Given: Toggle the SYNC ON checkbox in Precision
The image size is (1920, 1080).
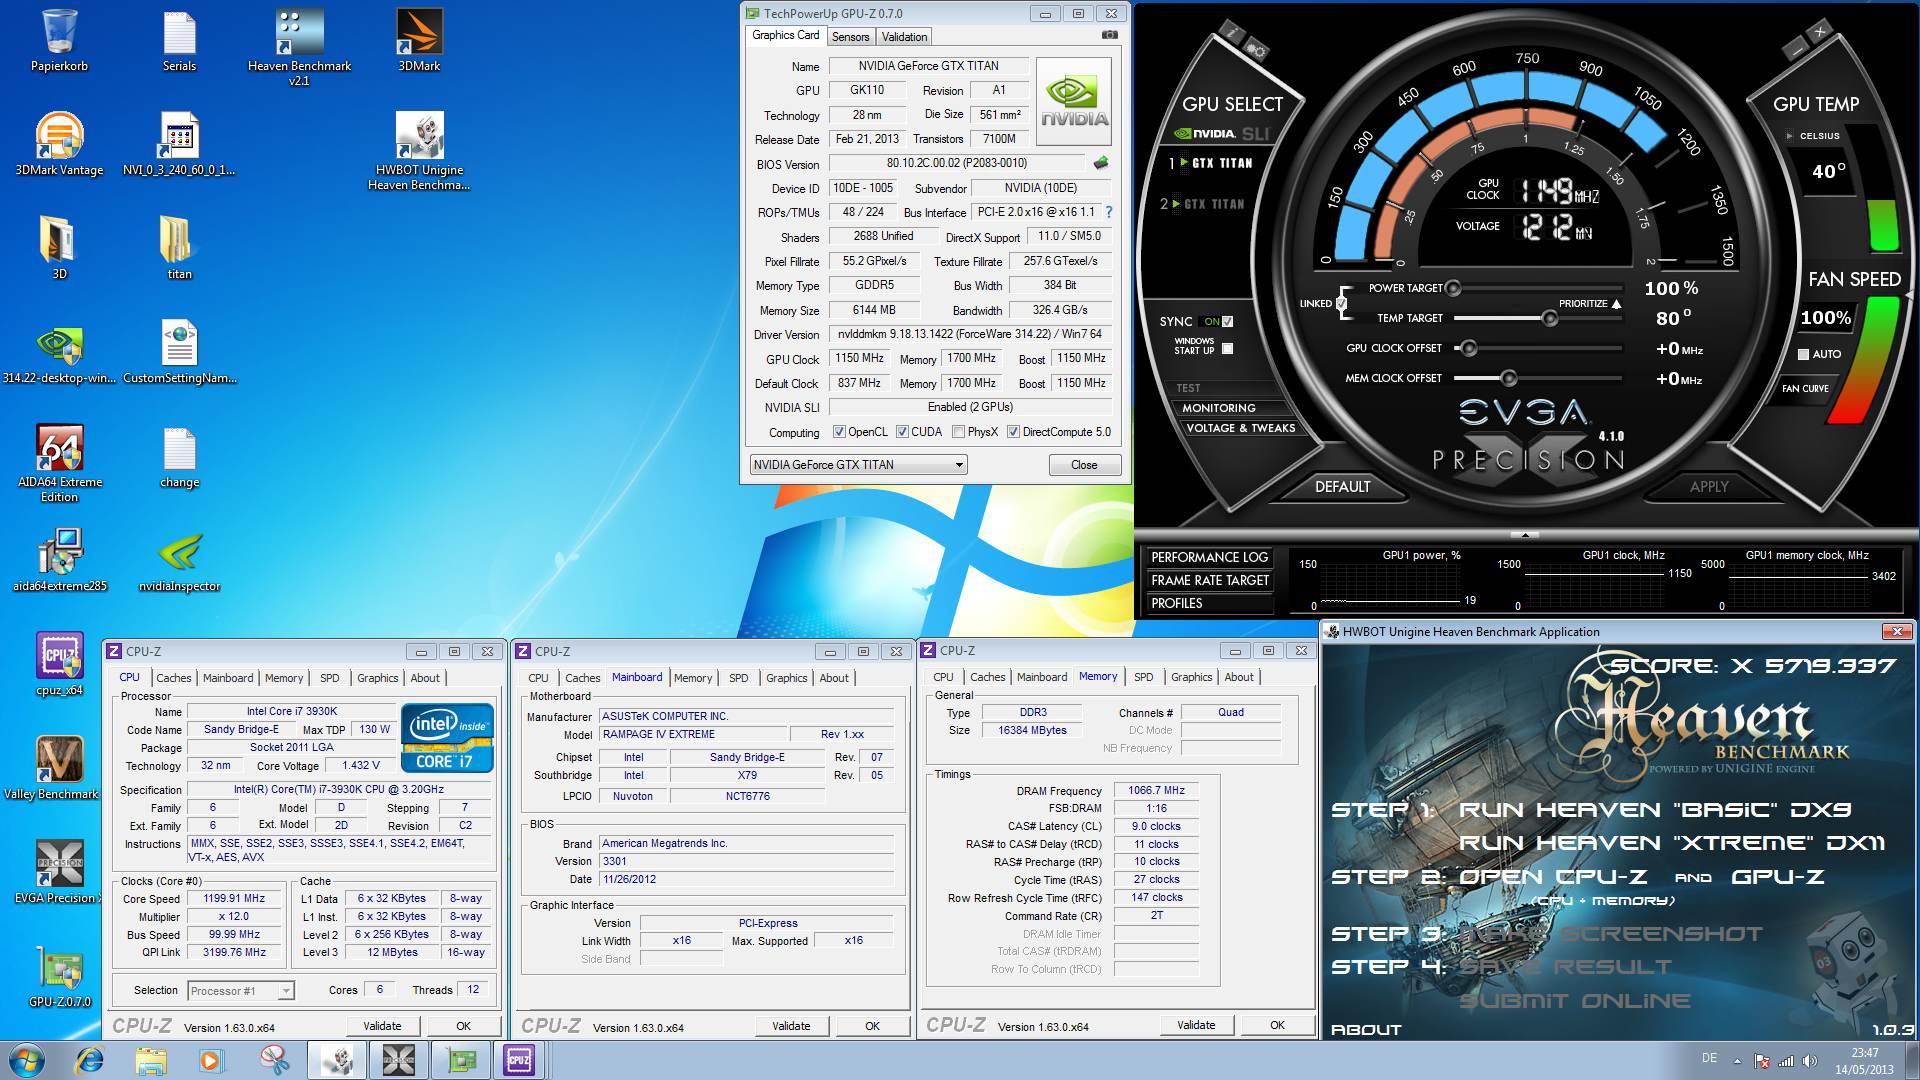Looking at the screenshot, I should [x=1227, y=321].
